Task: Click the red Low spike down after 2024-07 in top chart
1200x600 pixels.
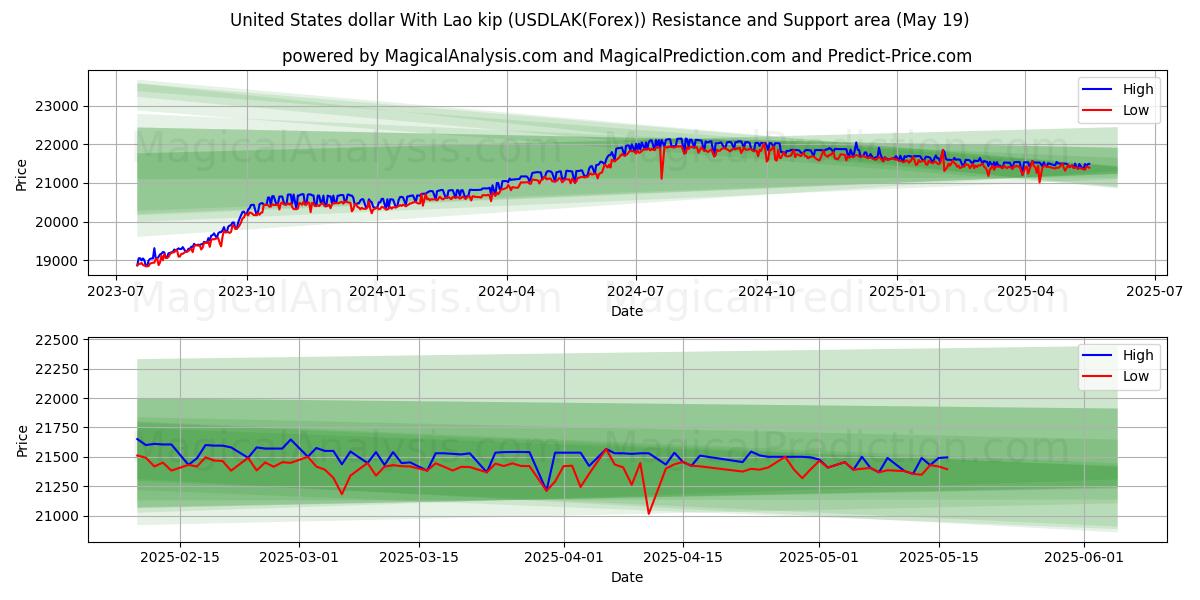Action: point(661,176)
